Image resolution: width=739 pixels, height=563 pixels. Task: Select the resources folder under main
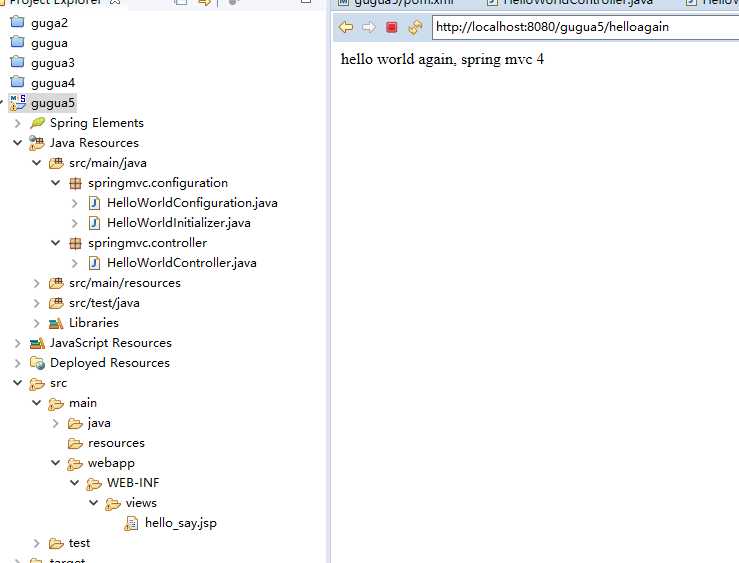tap(116, 443)
